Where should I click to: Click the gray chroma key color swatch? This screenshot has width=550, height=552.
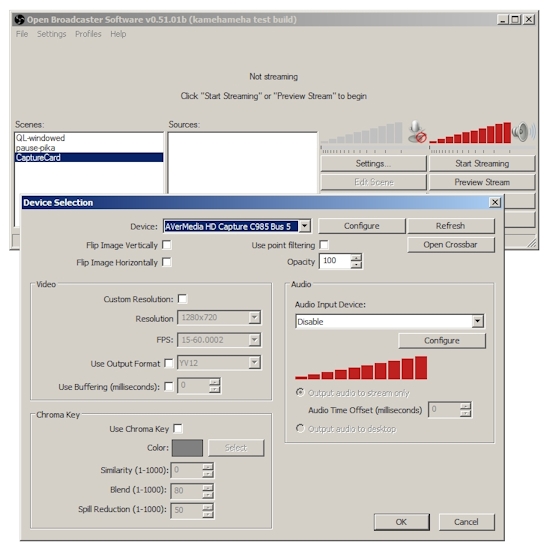point(187,448)
